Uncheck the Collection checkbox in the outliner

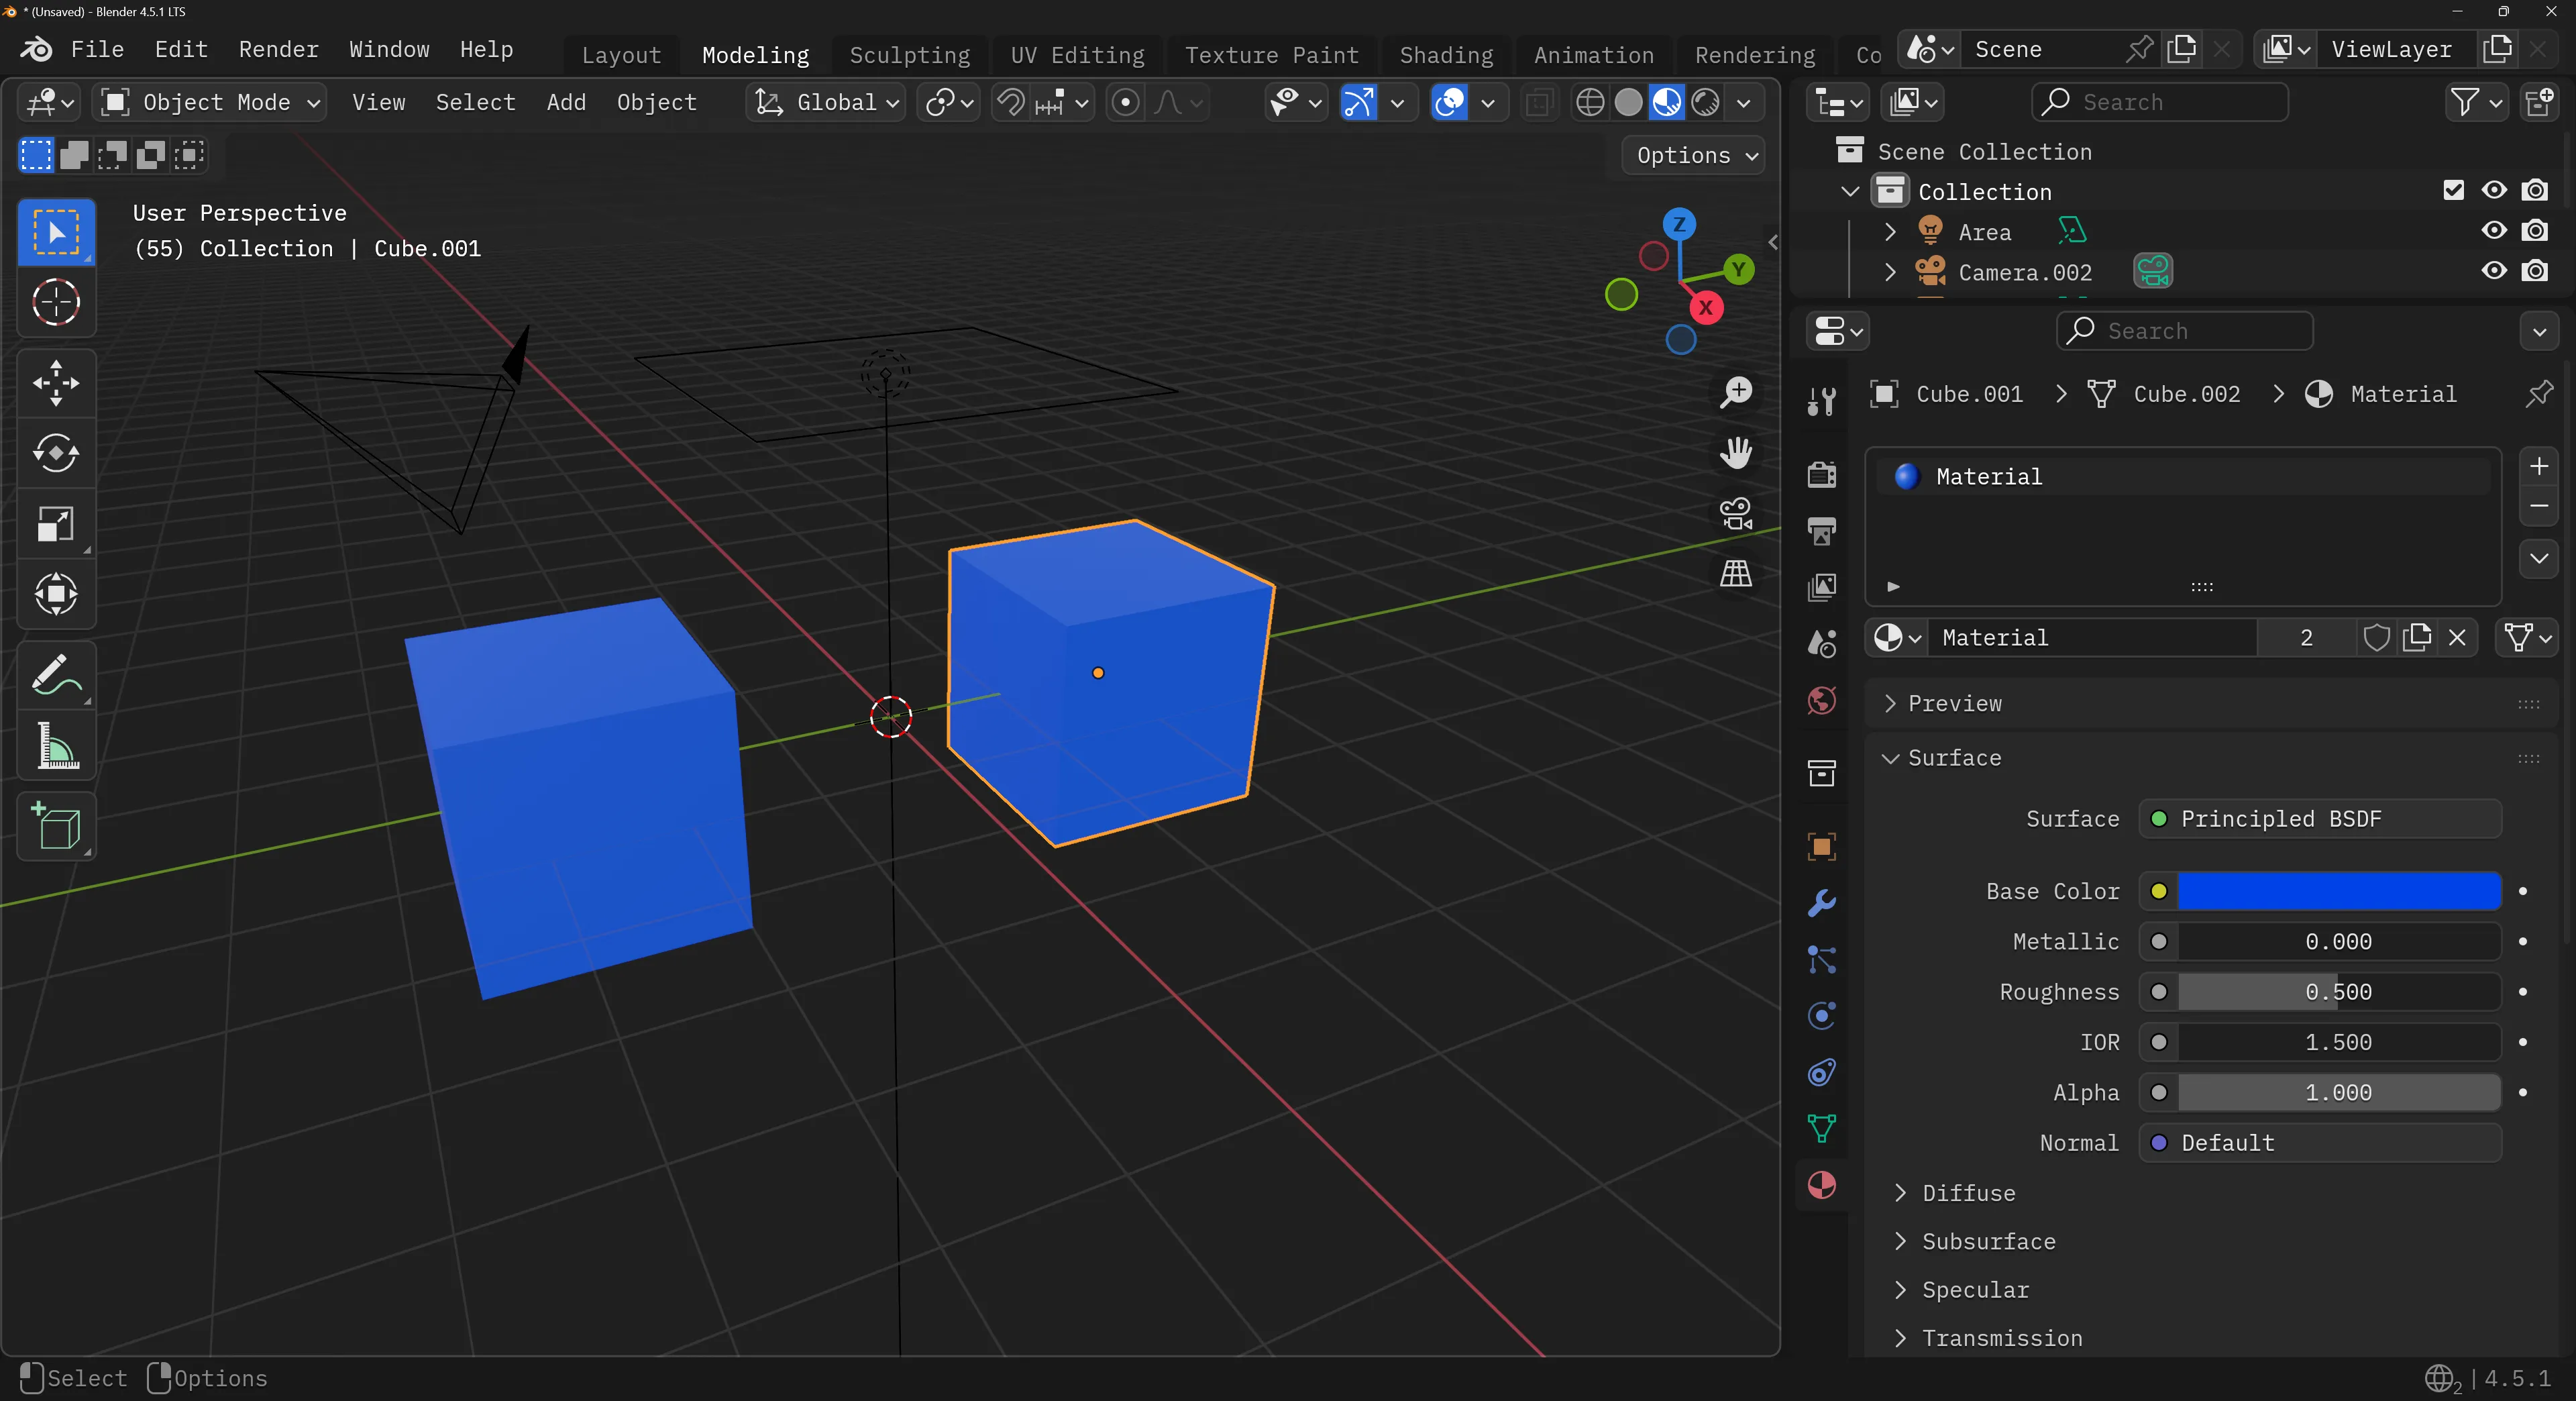(2453, 190)
